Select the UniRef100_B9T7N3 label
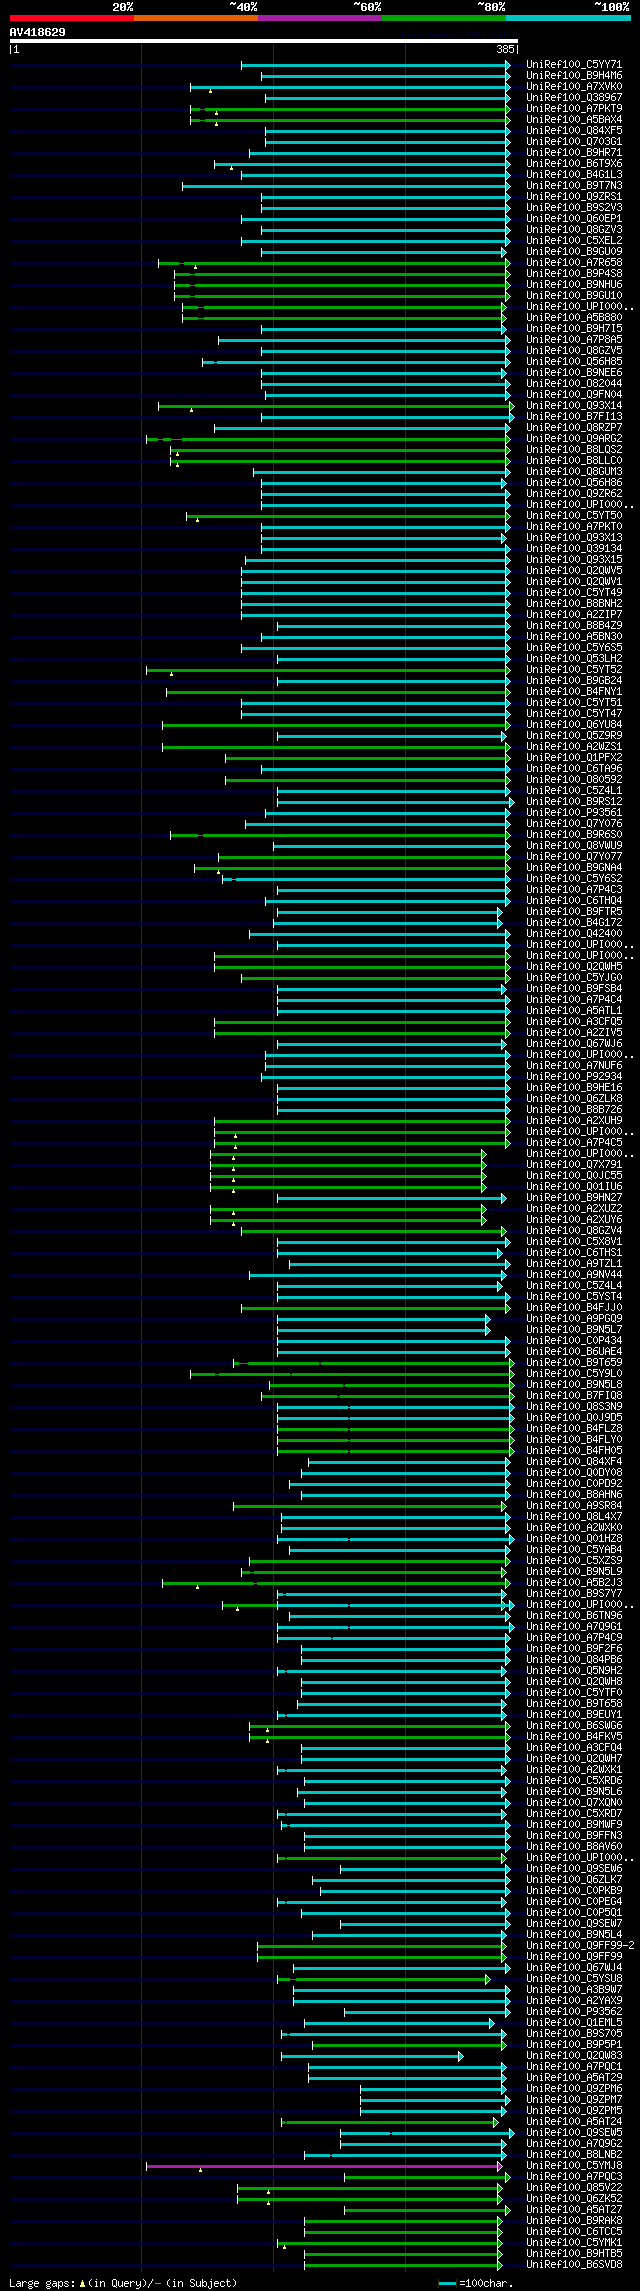The height and width of the screenshot is (2291, 640). click(574, 185)
